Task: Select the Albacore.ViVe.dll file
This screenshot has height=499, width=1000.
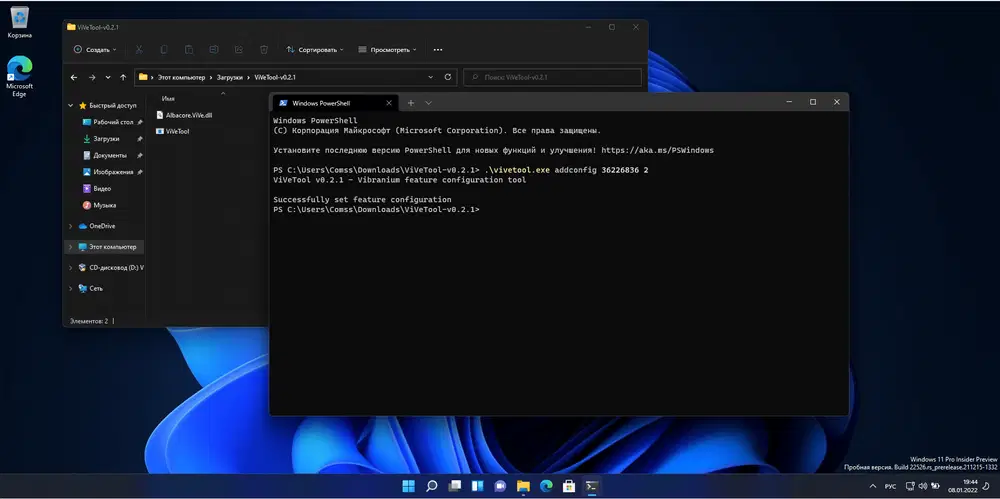Action: (x=184, y=115)
